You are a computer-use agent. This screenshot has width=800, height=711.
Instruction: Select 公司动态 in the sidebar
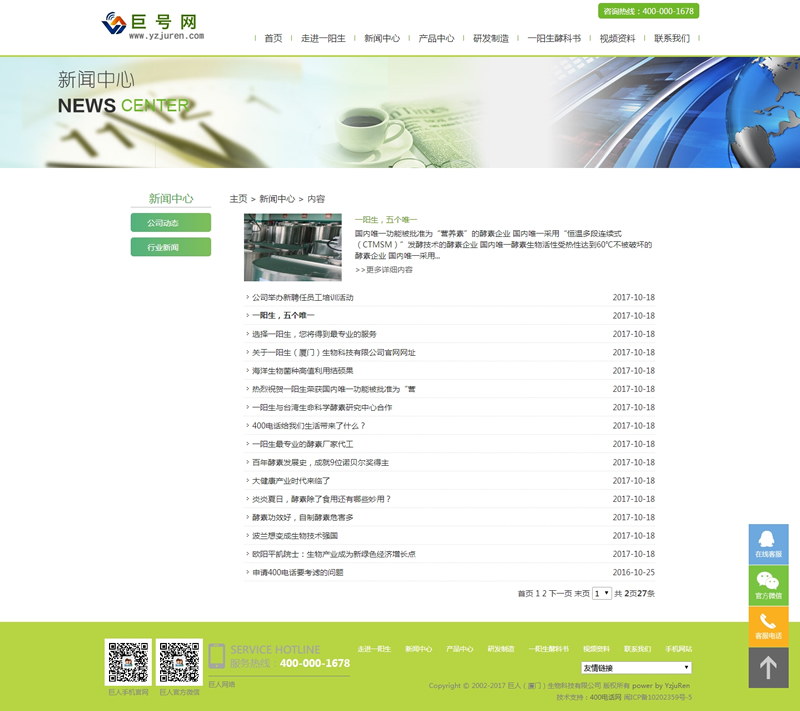(170, 223)
